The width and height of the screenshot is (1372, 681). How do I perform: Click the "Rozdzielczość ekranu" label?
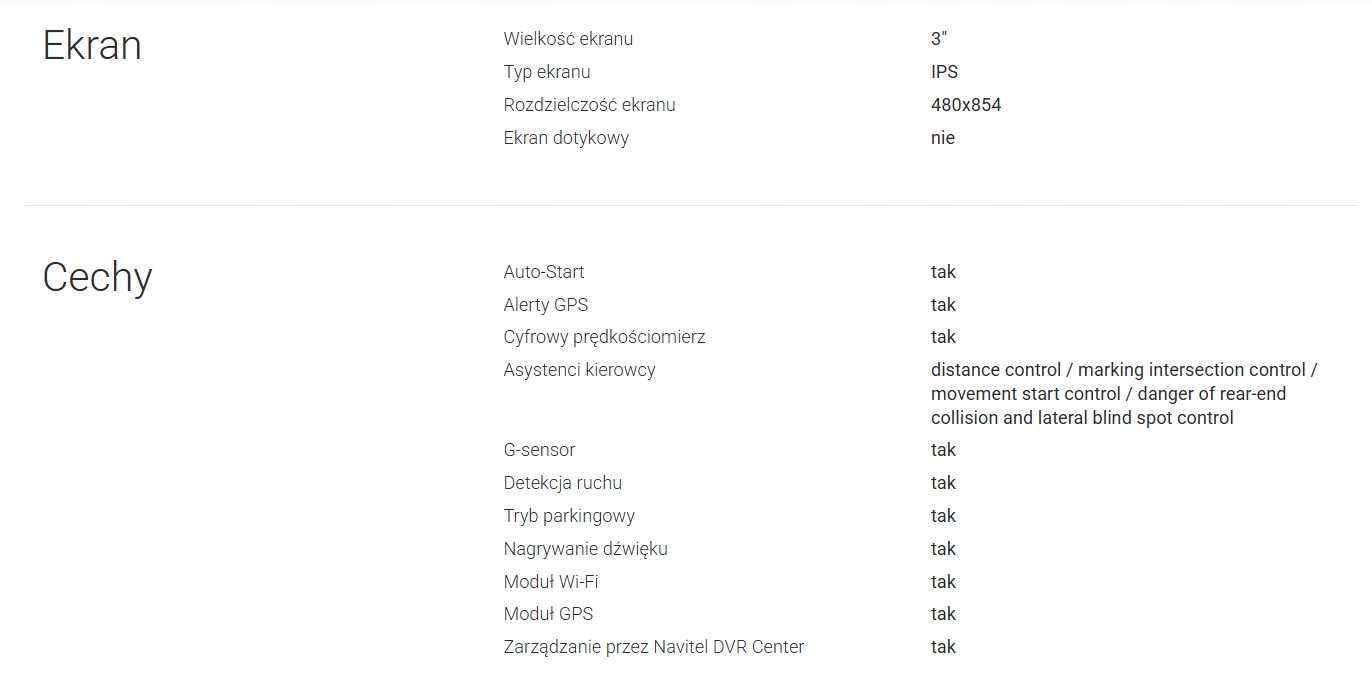(589, 105)
